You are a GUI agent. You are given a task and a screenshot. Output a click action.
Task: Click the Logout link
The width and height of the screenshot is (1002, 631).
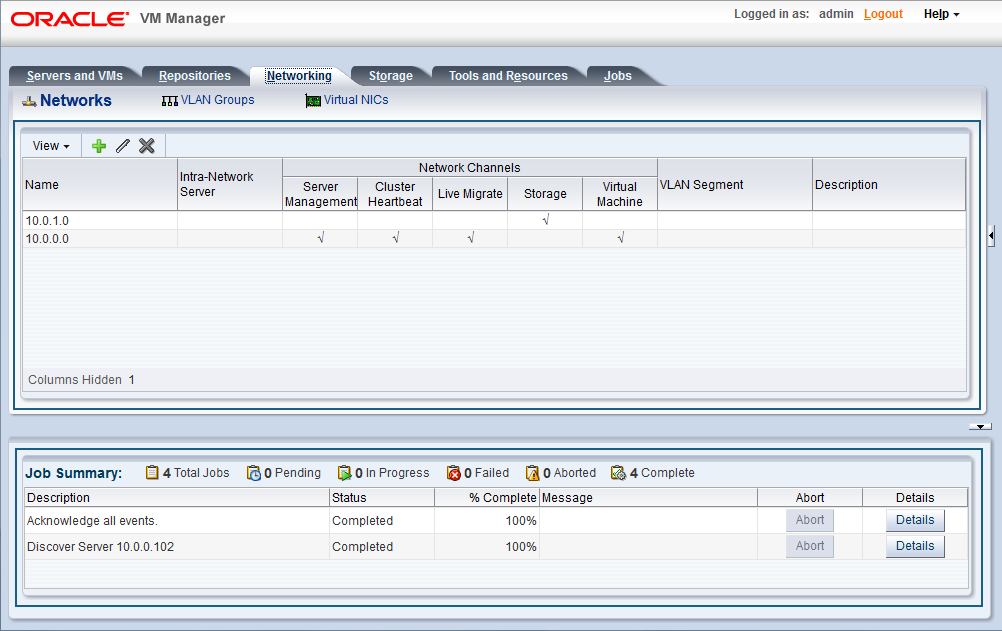coord(882,14)
